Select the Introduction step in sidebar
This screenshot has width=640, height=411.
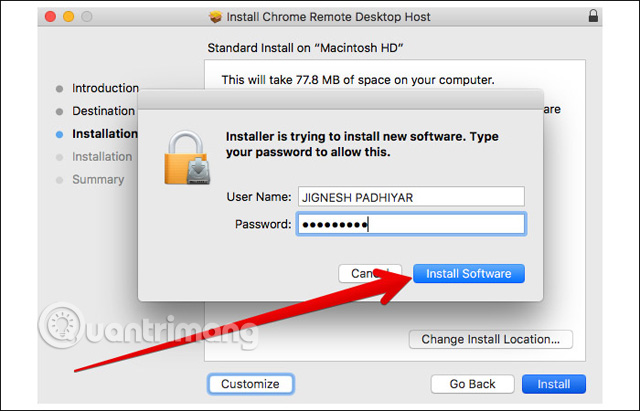(105, 88)
